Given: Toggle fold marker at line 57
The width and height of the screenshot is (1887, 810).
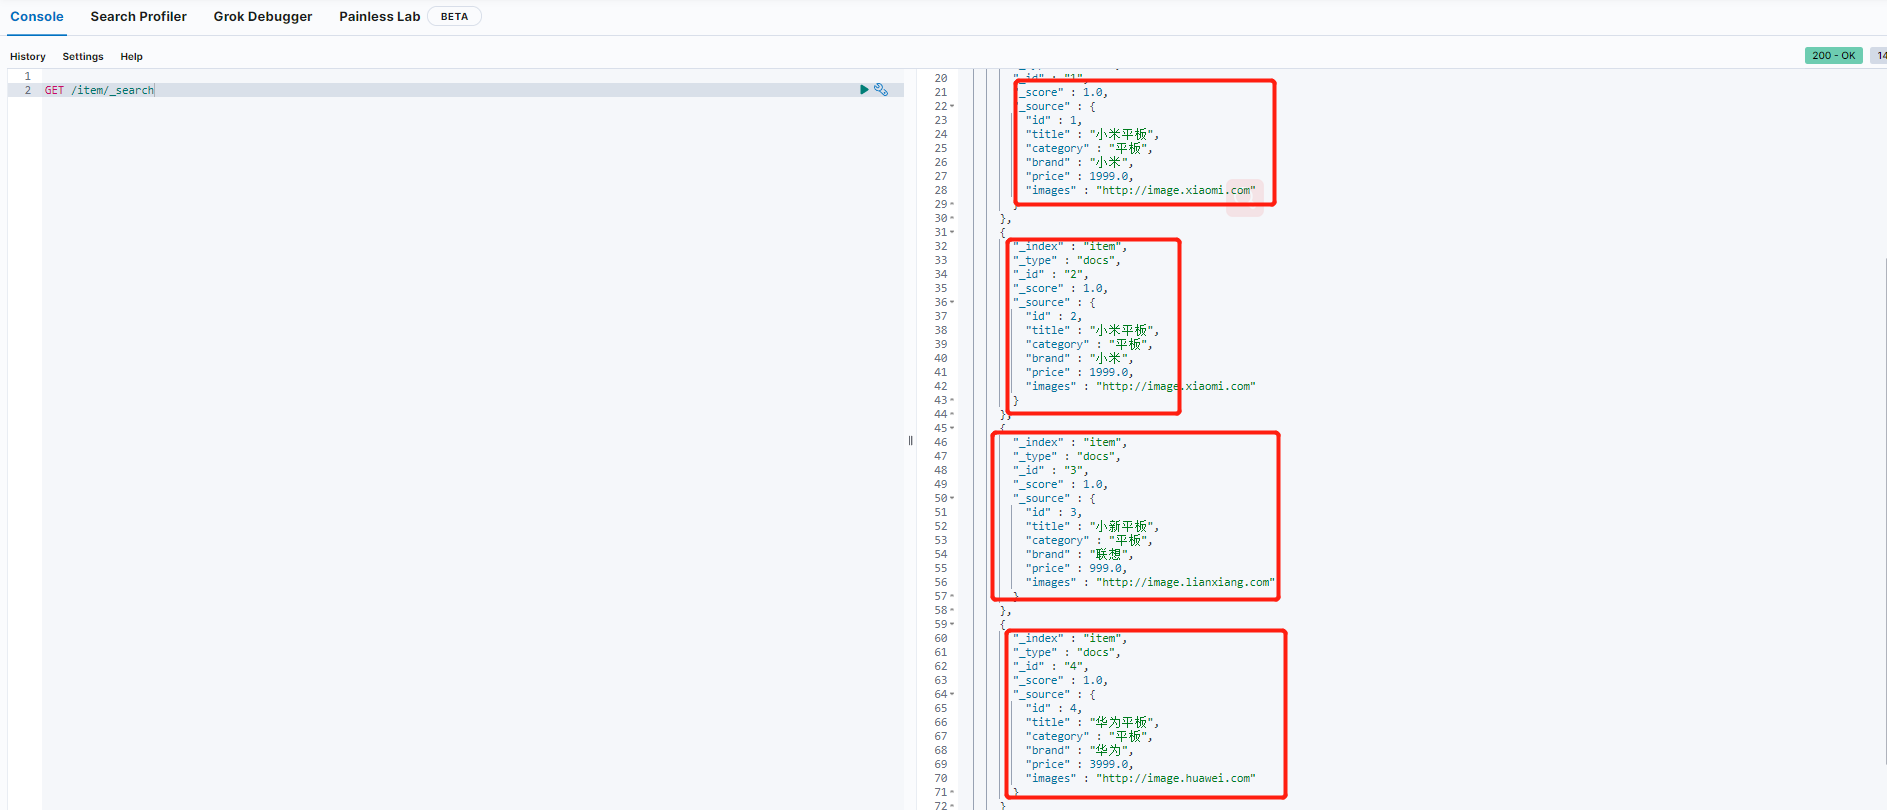Looking at the screenshot, I should coord(952,596).
